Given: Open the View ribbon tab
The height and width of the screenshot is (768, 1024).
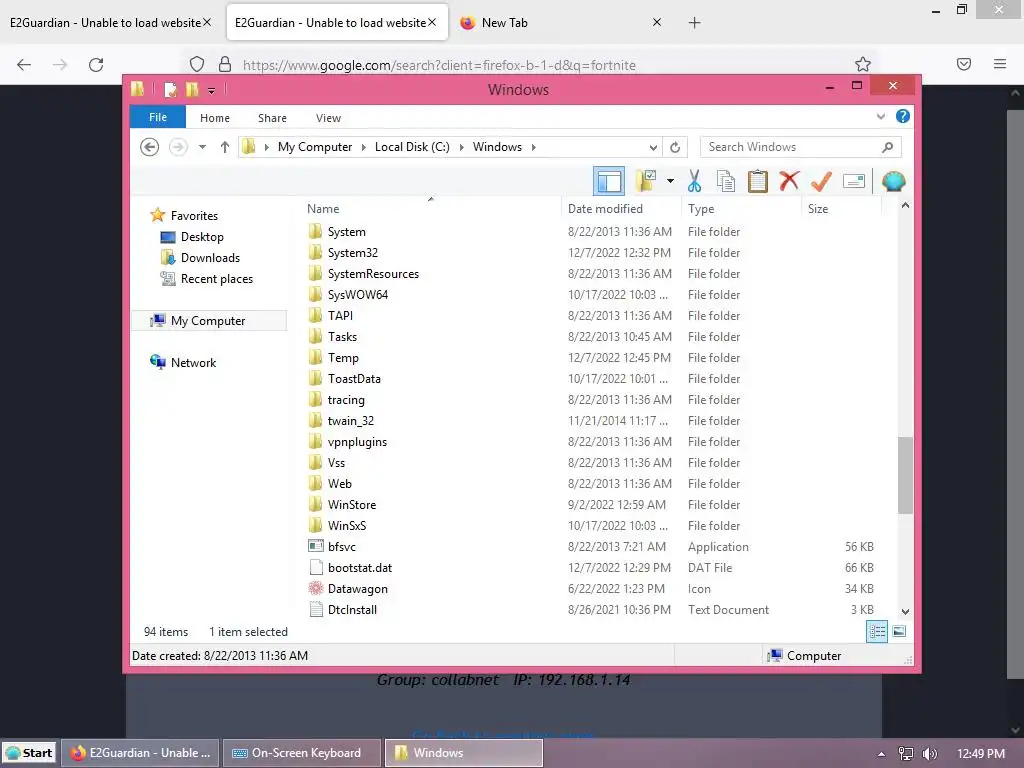Looking at the screenshot, I should (x=328, y=118).
